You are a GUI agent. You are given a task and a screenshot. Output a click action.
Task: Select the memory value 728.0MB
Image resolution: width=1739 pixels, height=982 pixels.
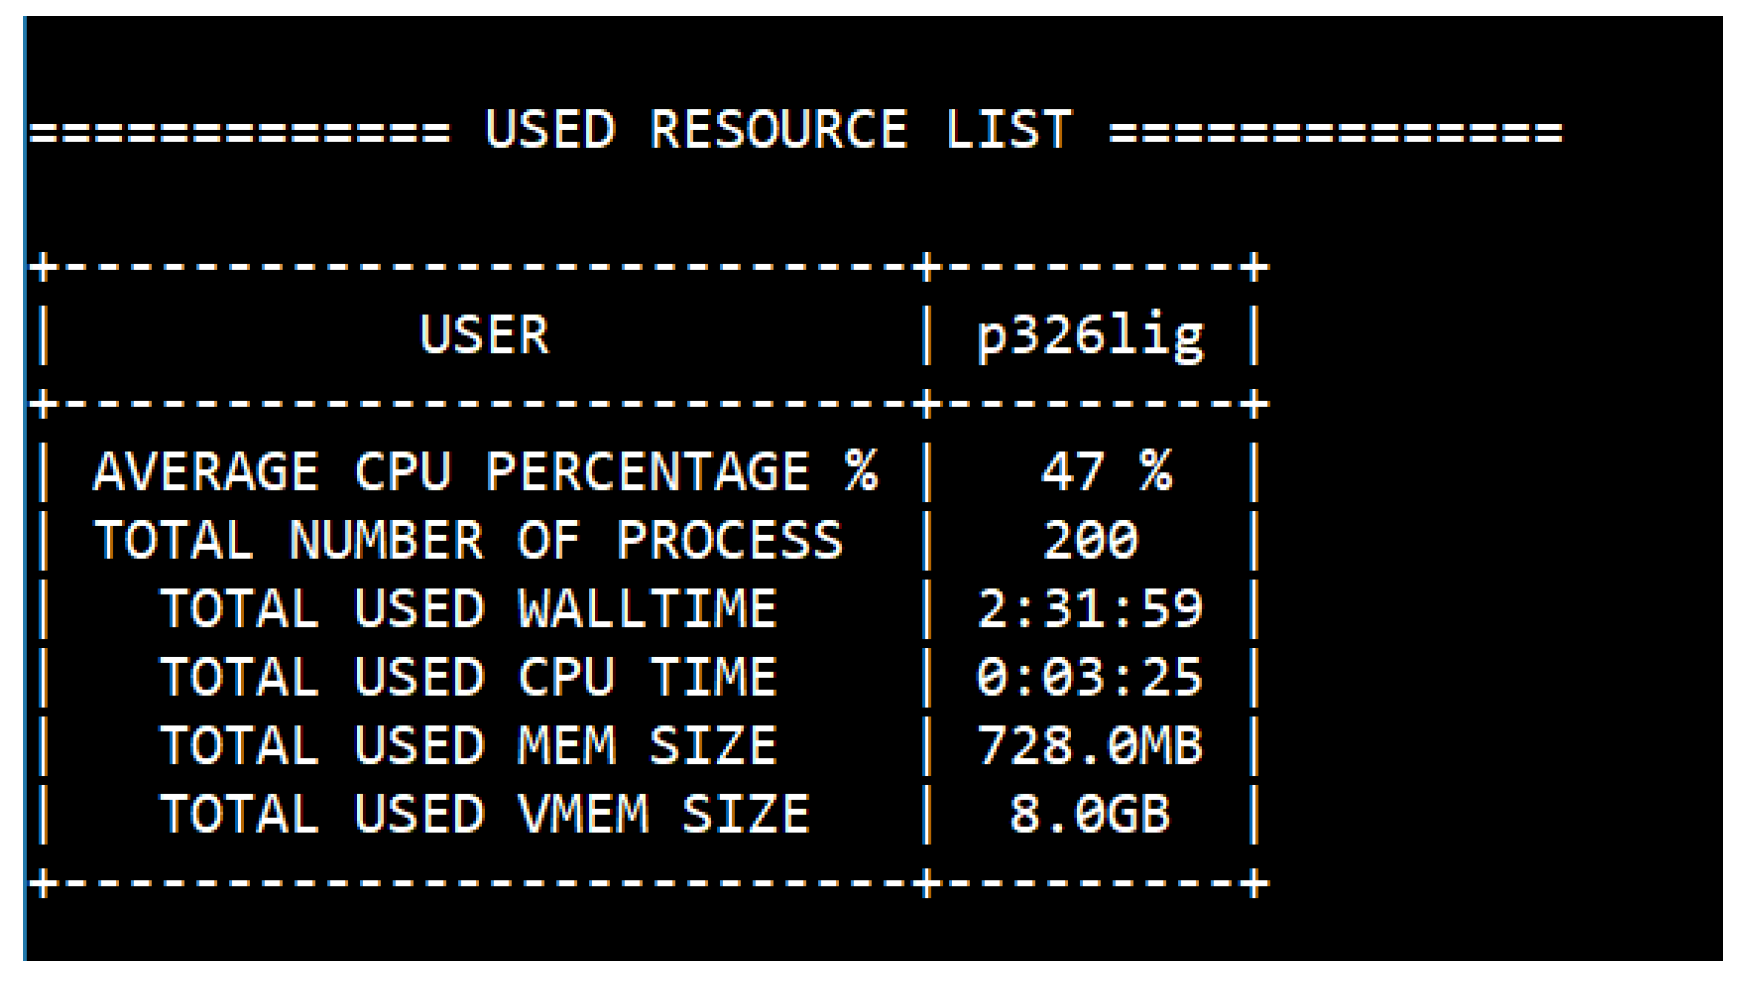point(1090,746)
